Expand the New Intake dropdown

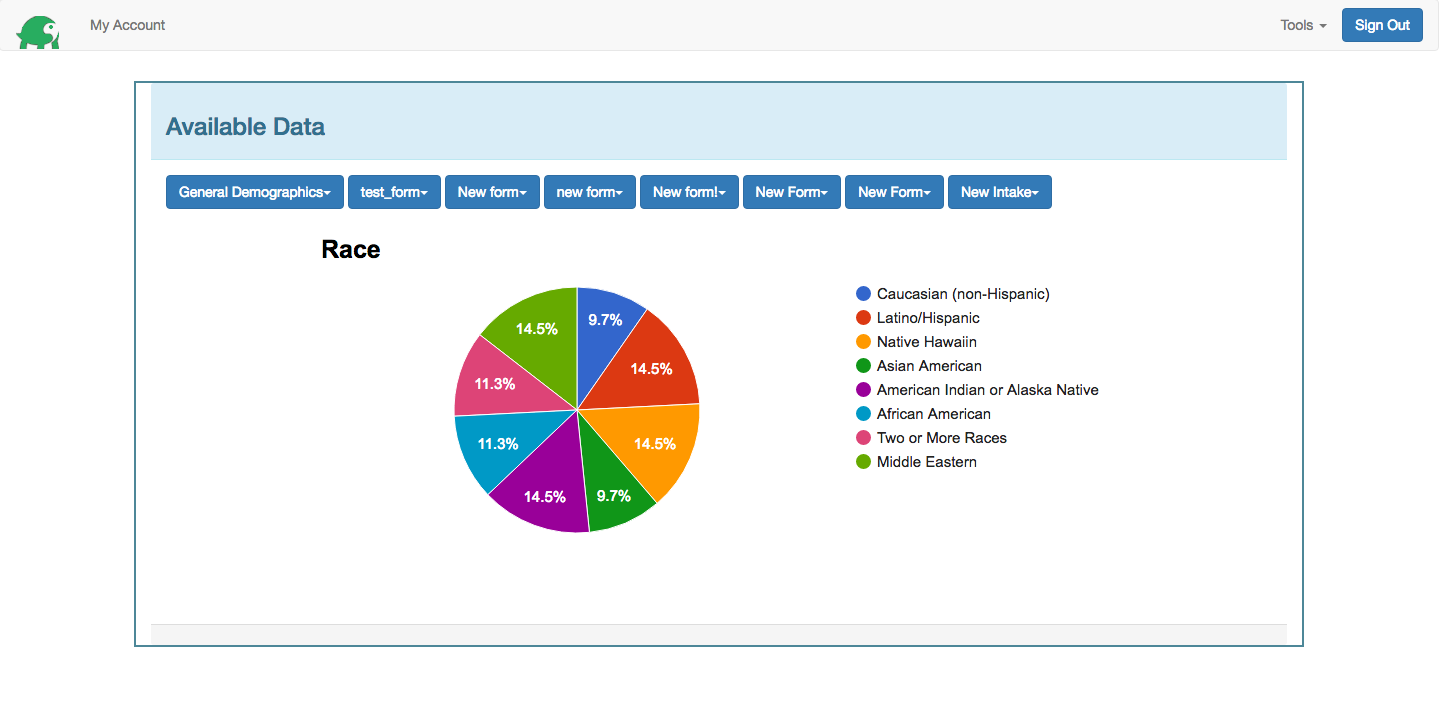[999, 192]
